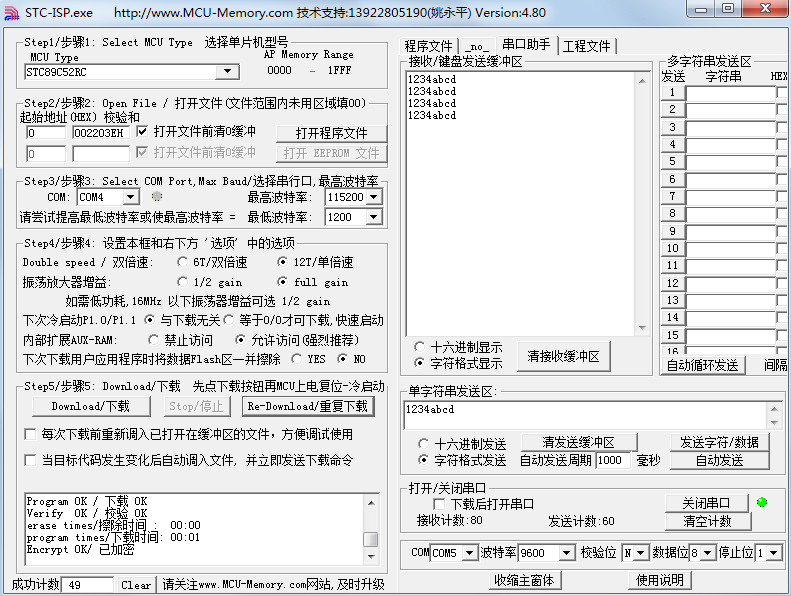Image resolution: width=791 pixels, height=596 pixels.
Task: Toggle 下载后打开串口 checkbox
Action: pos(439,504)
